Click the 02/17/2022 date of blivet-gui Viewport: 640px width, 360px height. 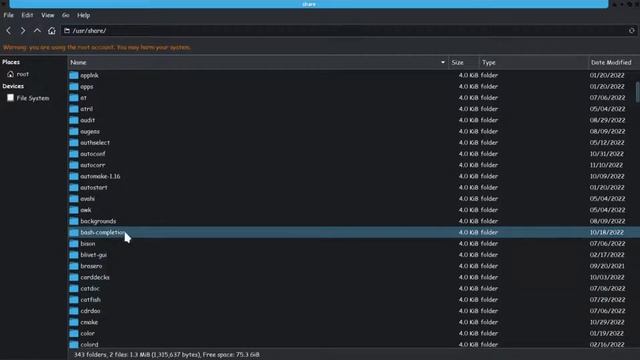[607, 255]
